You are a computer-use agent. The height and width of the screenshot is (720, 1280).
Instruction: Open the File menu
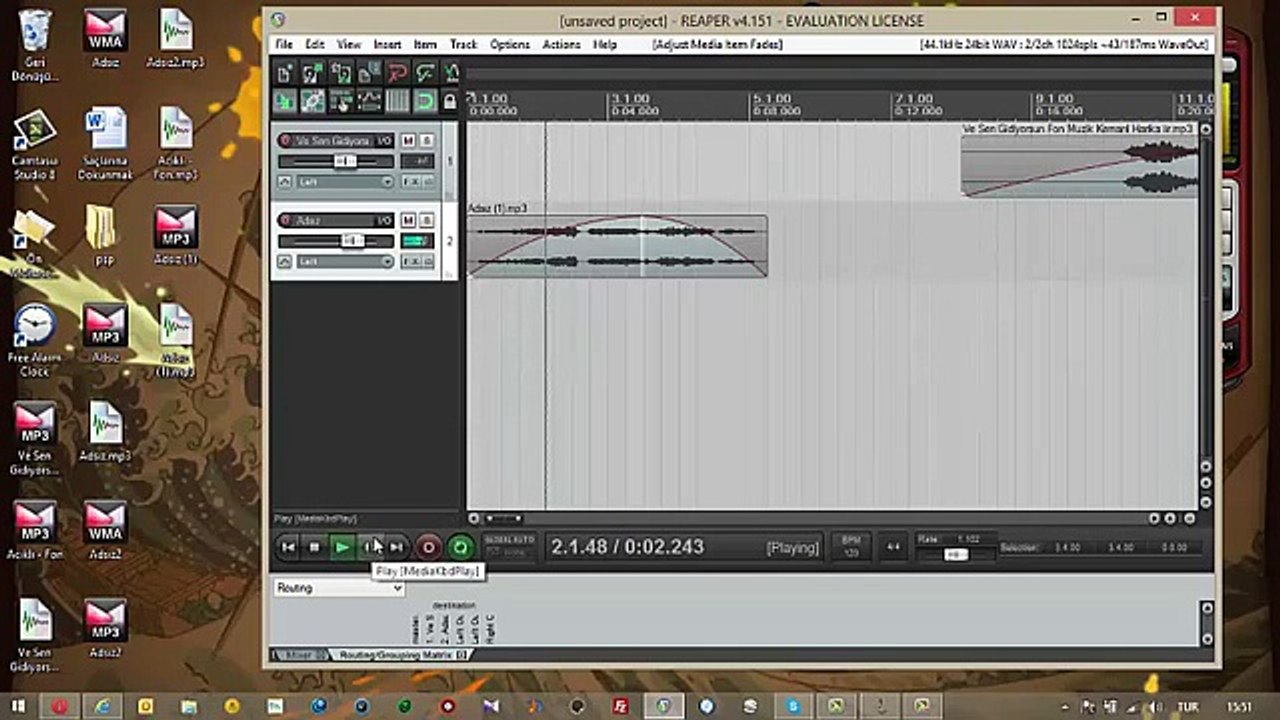click(284, 44)
